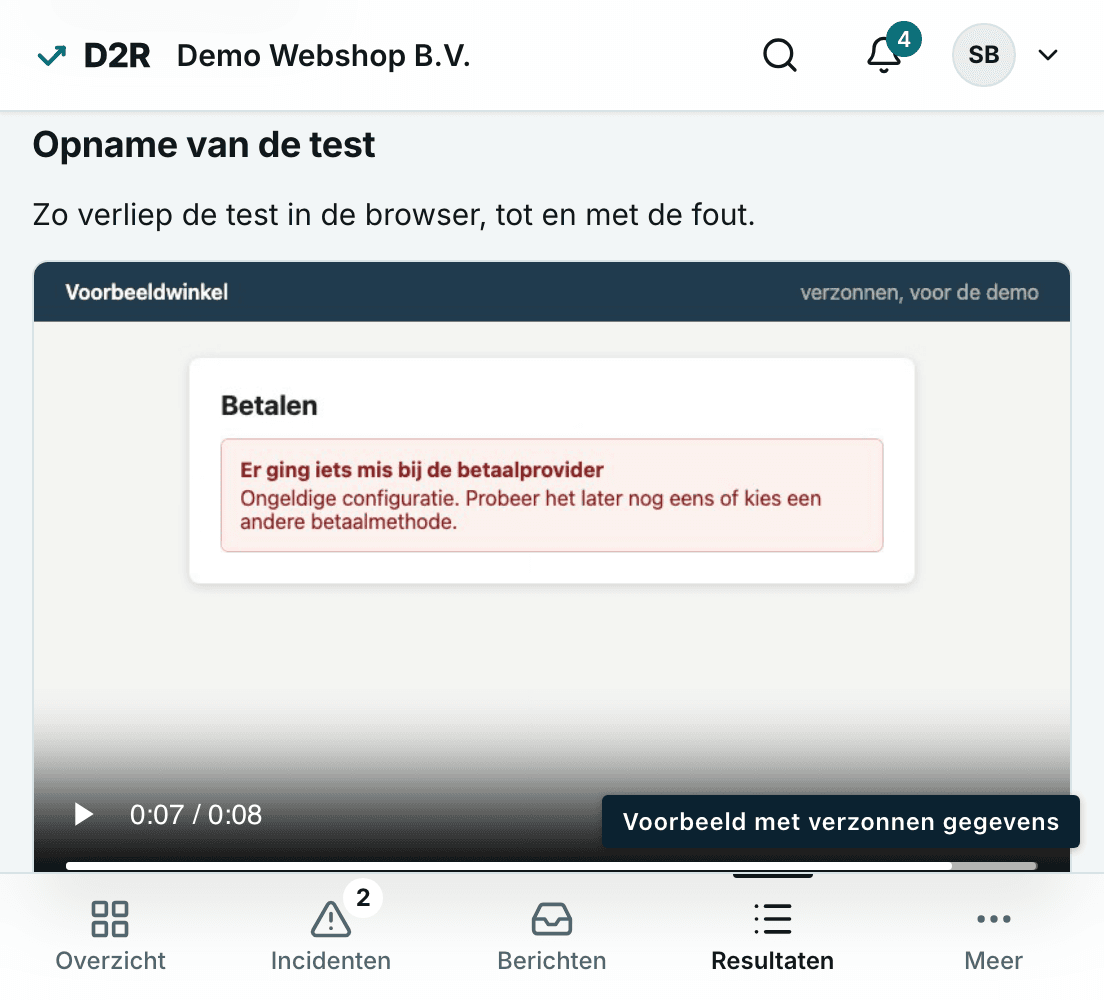
Task: Expand the account menu chevron
Action: coord(1048,55)
